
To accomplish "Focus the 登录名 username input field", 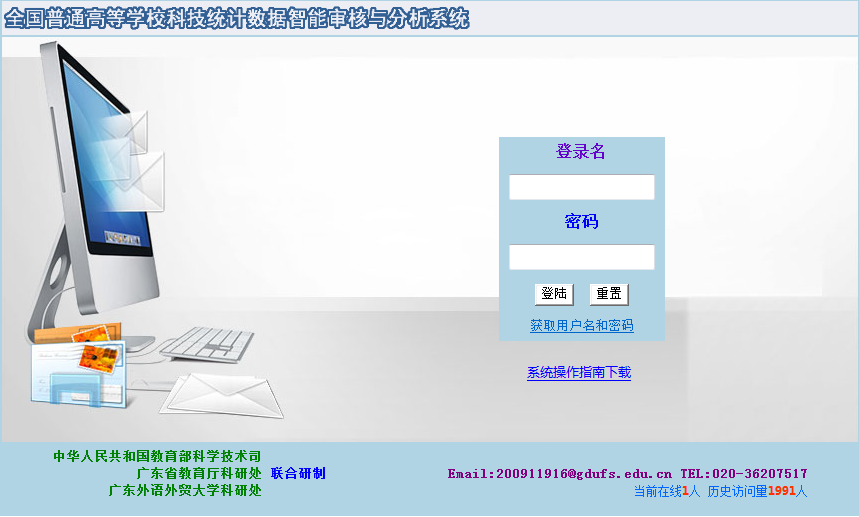I will (x=581, y=188).
